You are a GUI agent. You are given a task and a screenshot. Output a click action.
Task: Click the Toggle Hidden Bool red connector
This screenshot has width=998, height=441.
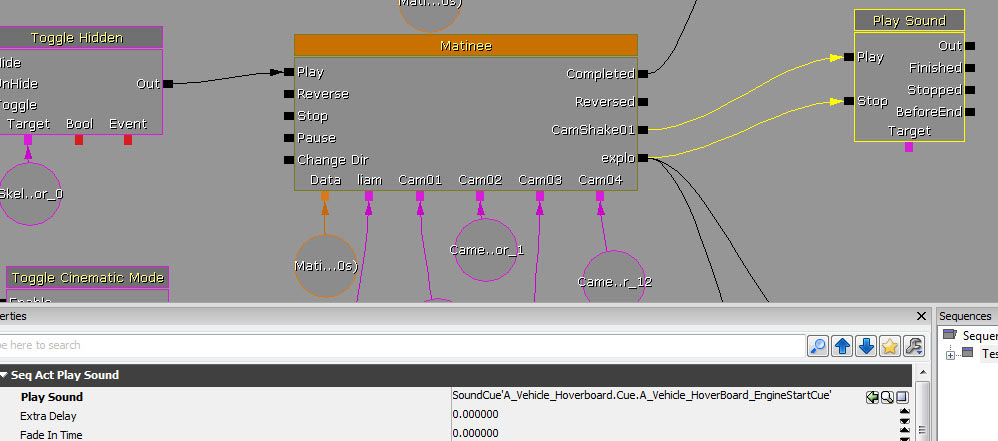tap(79, 140)
